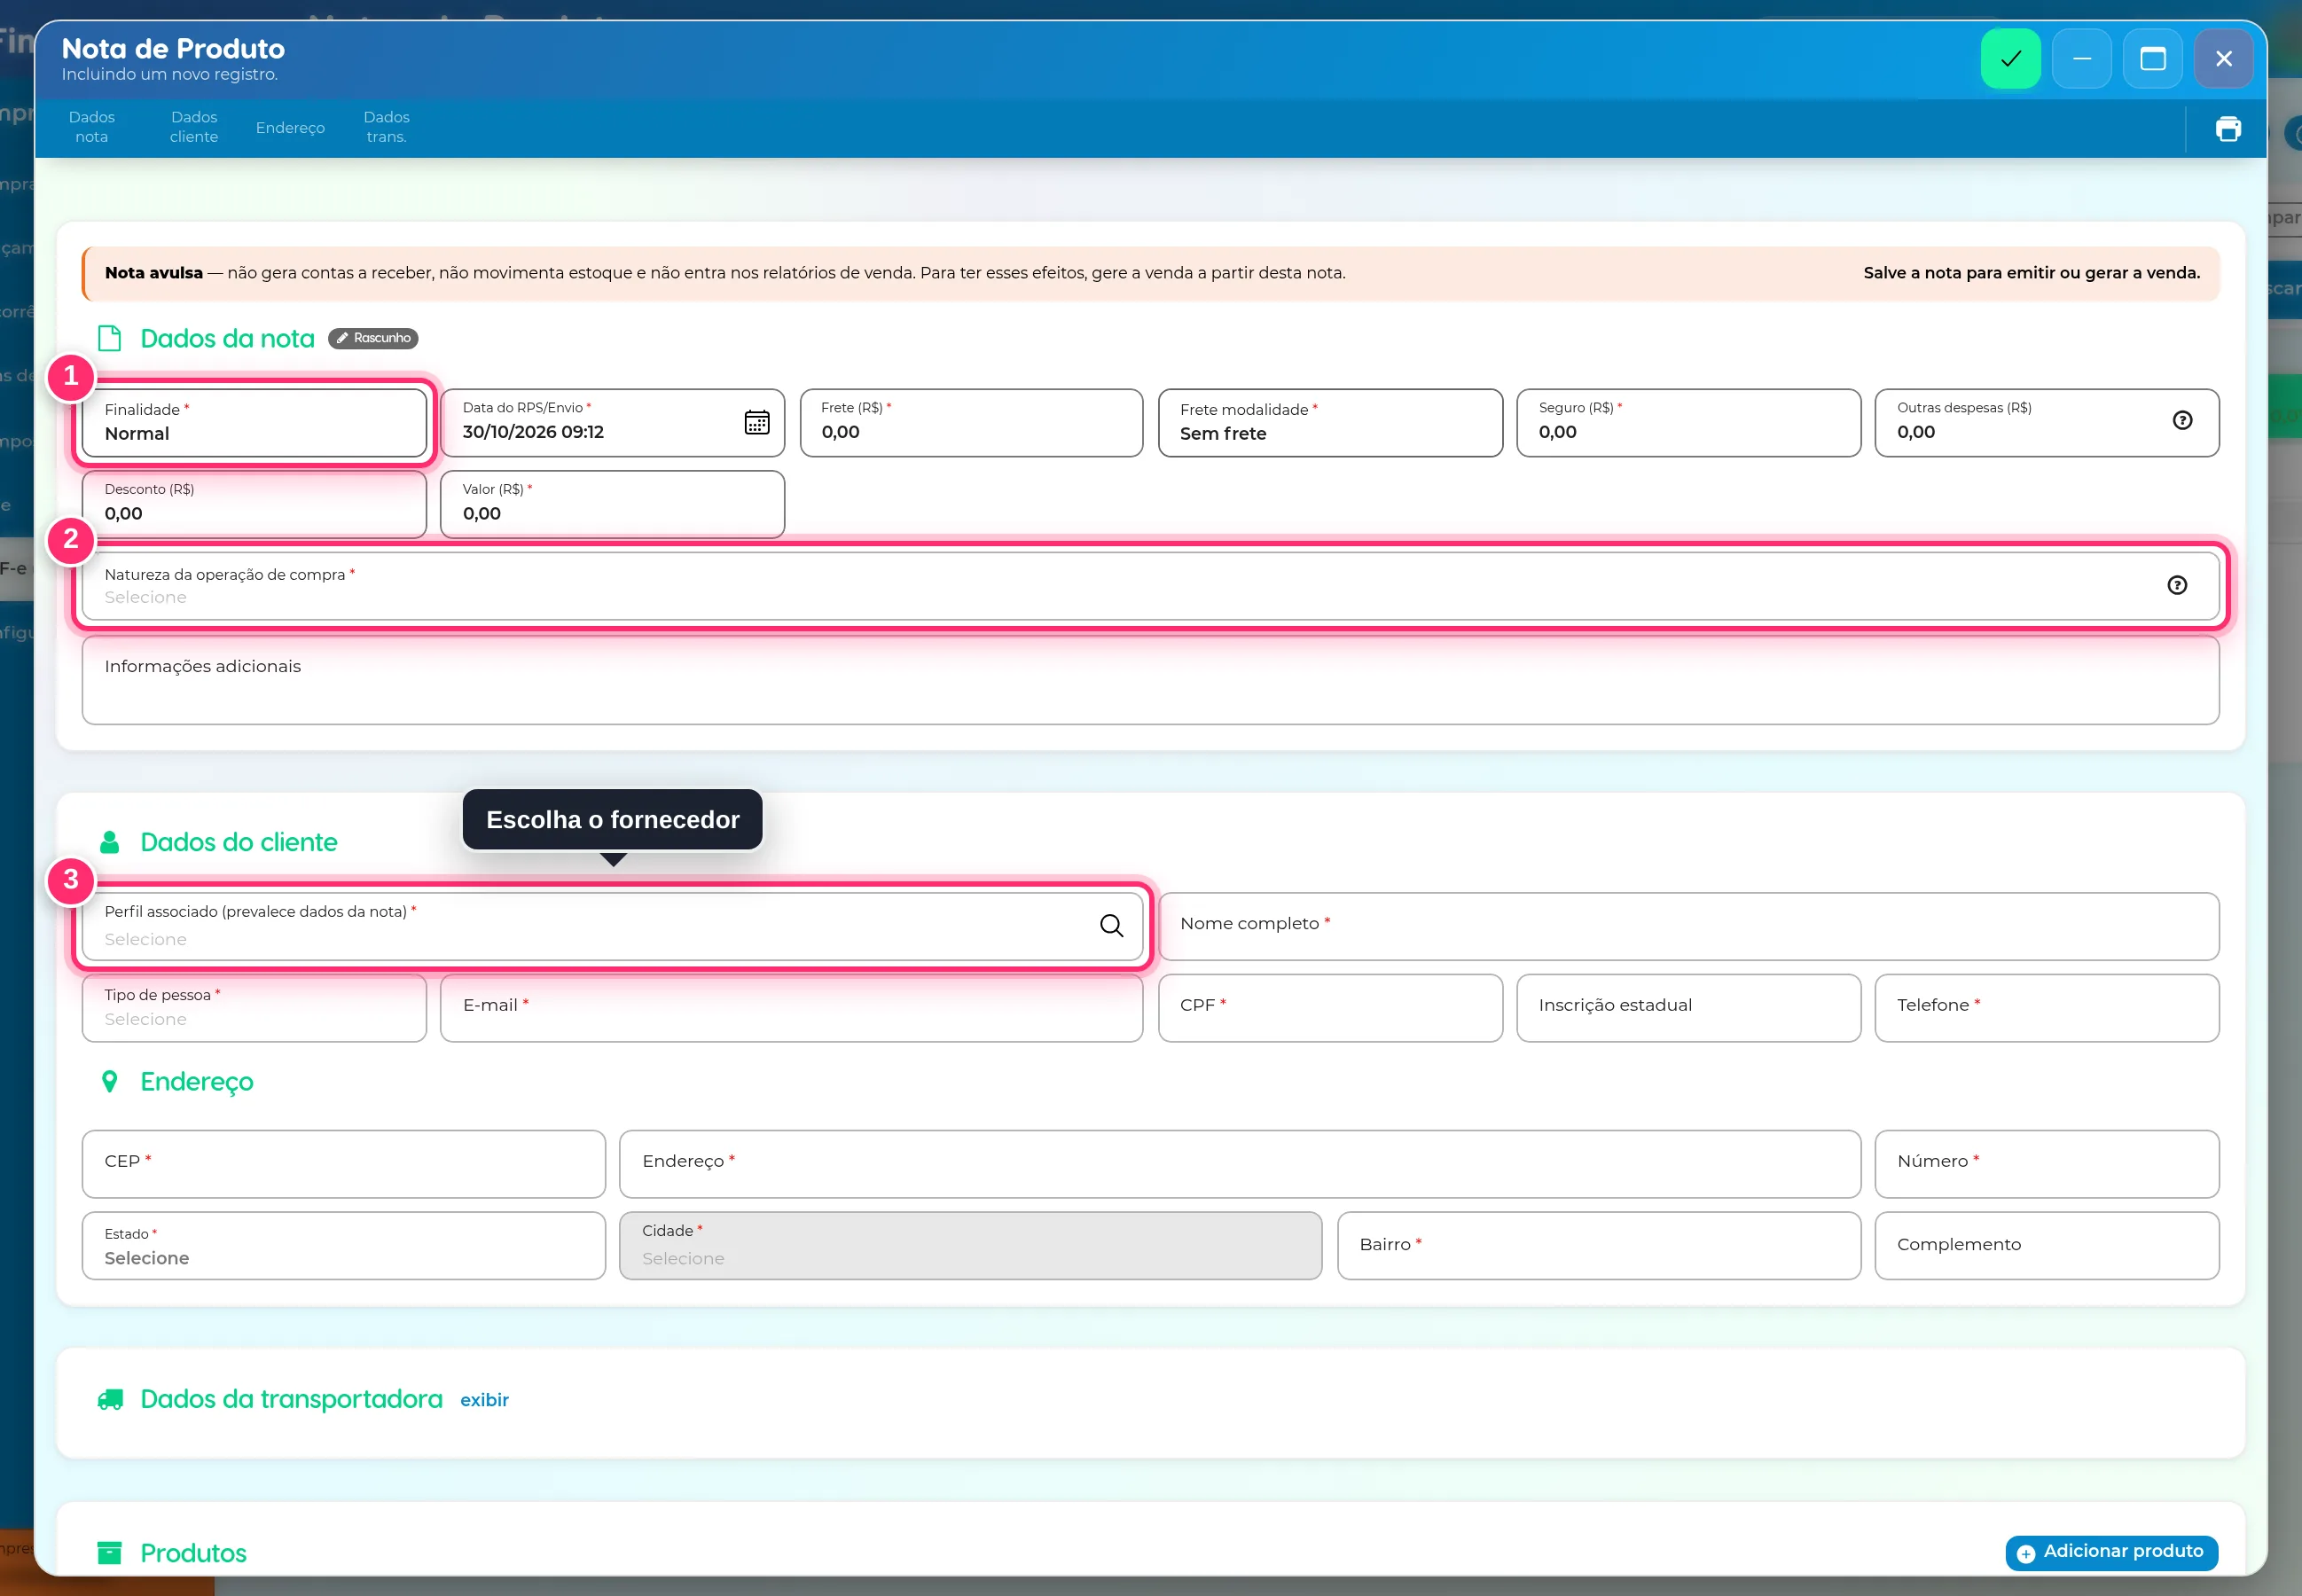Click the Bairro field
This screenshot has width=2302, height=1596.
(1598, 1246)
